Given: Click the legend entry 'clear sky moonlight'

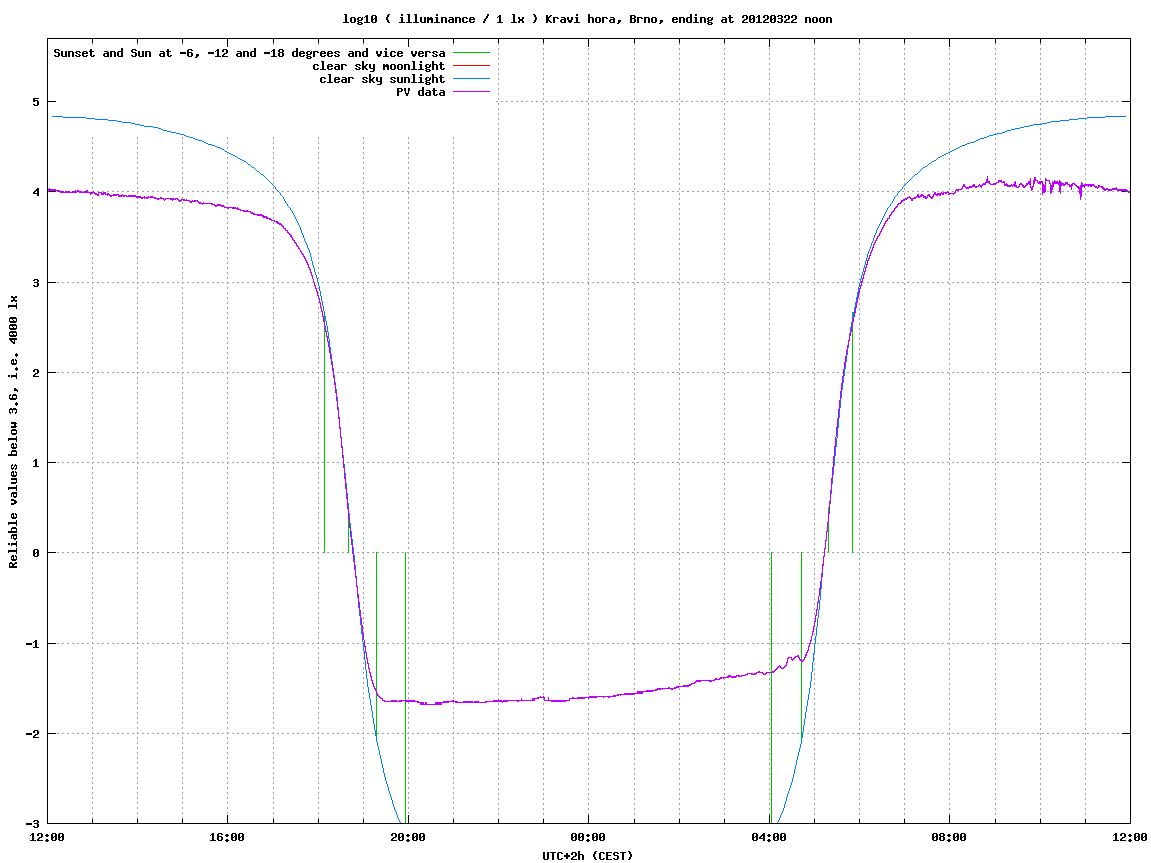Looking at the screenshot, I should pyautogui.click(x=379, y=66).
